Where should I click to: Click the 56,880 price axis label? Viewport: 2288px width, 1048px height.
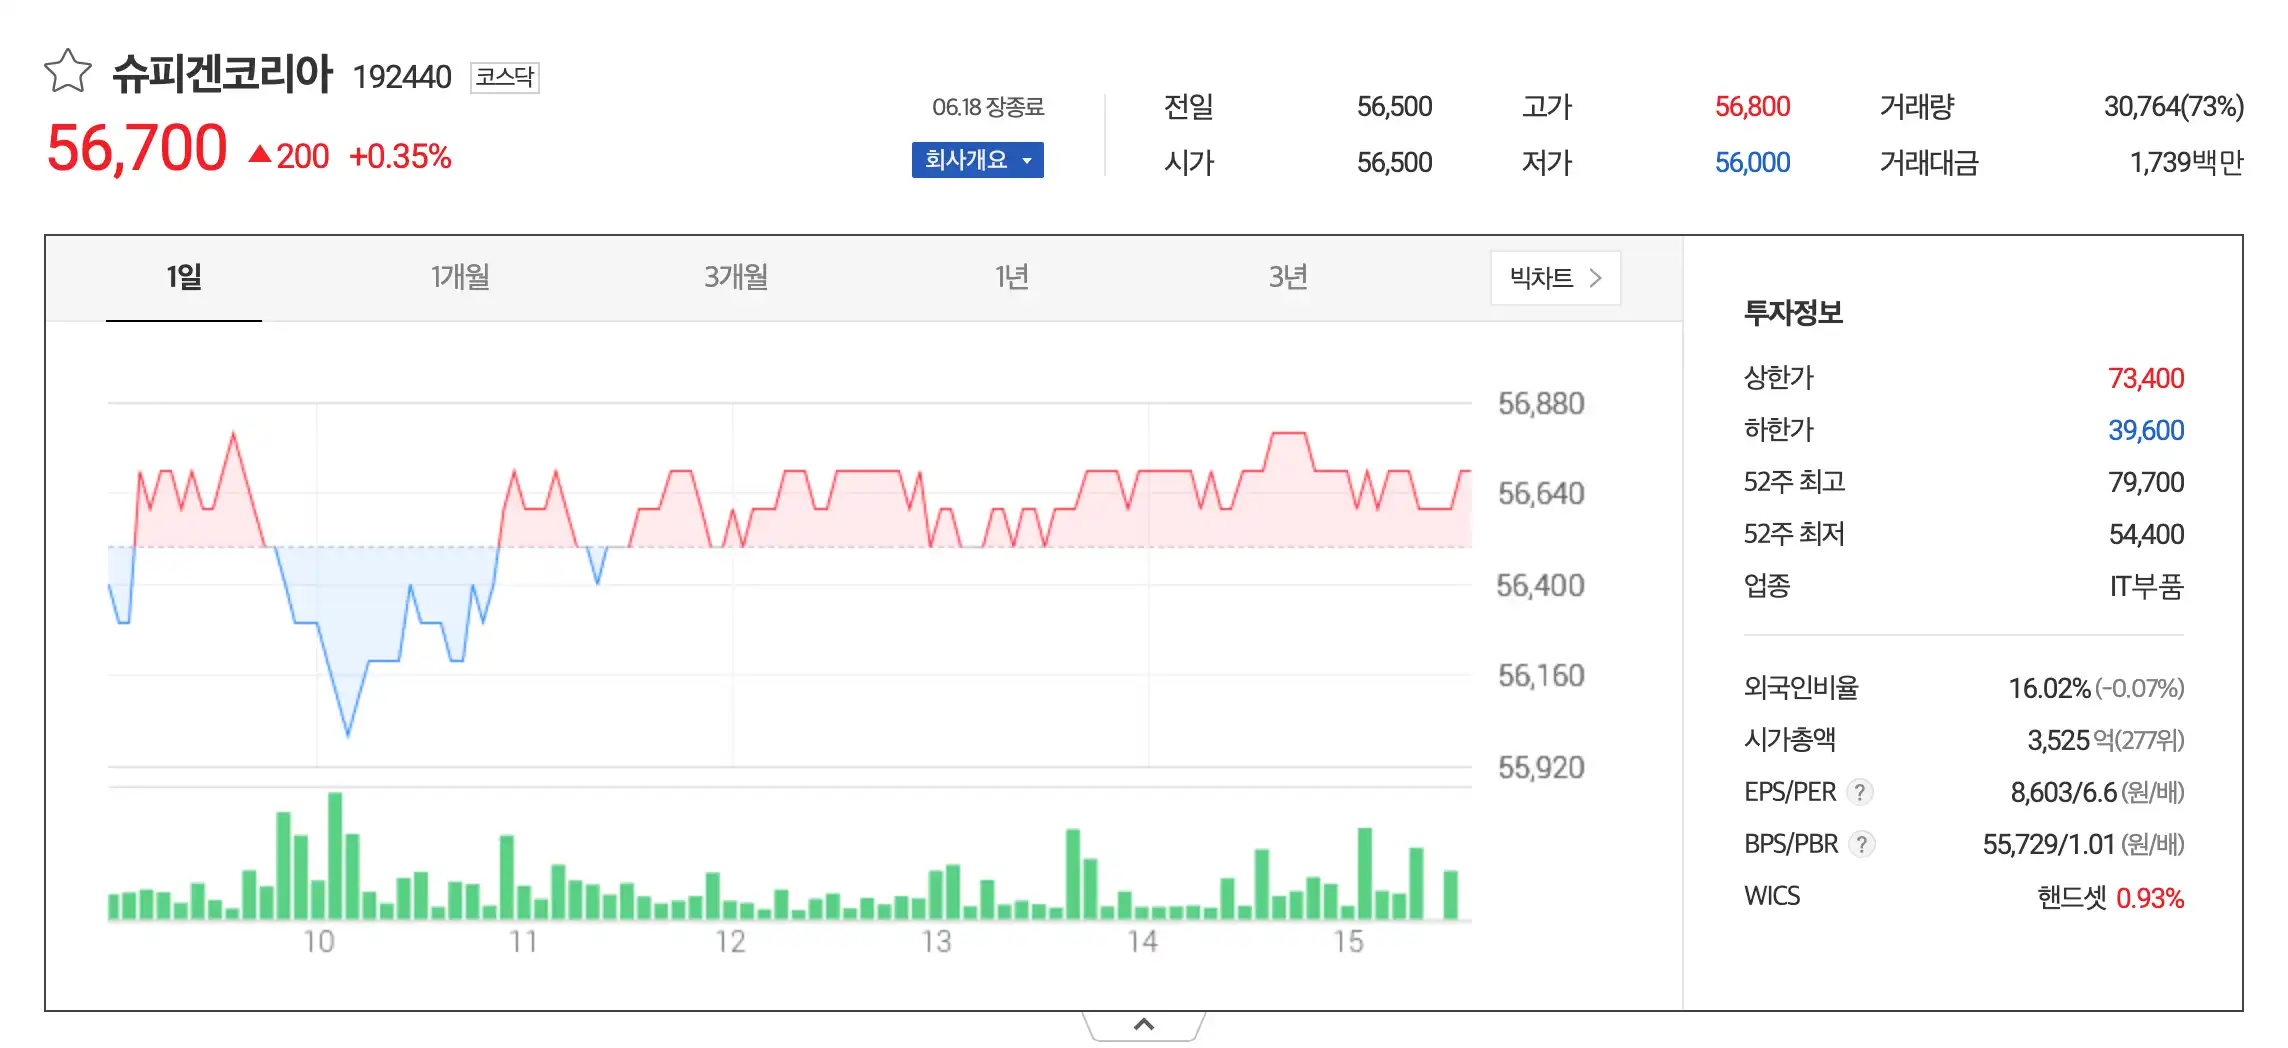1541,404
